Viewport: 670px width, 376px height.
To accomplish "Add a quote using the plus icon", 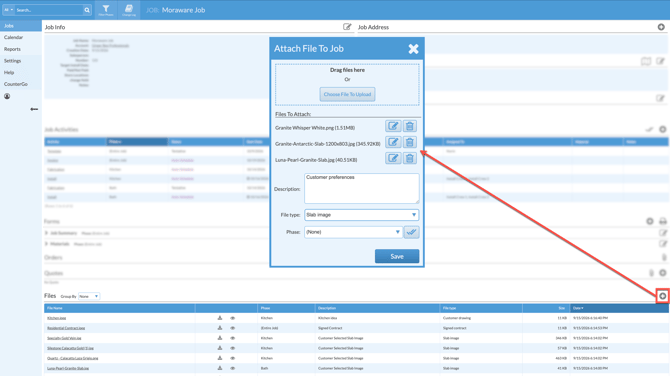I will 662,273.
